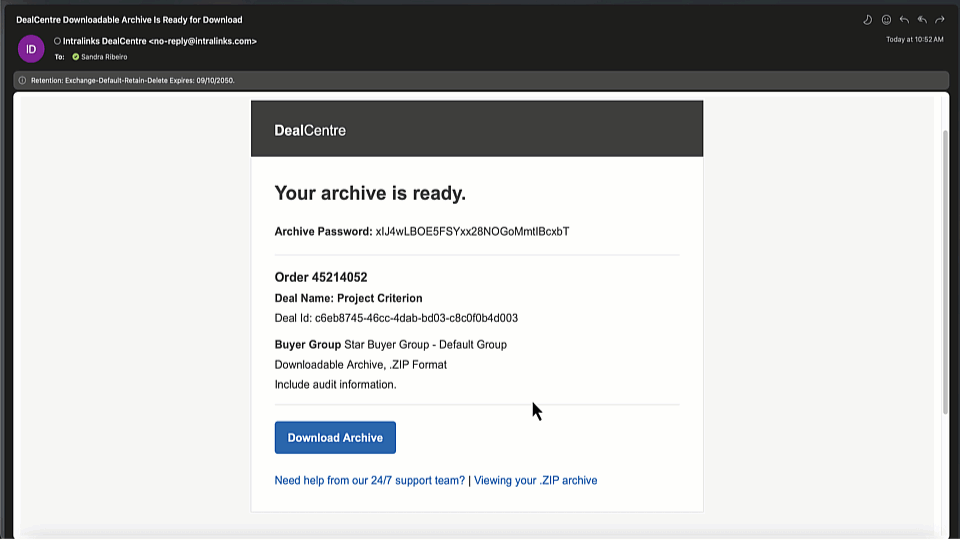Click the archive password string xIJ4wLBOE5FSYxx28NOGoMmtIBcxbT
Screen dimensions: 960x540
(473, 231)
